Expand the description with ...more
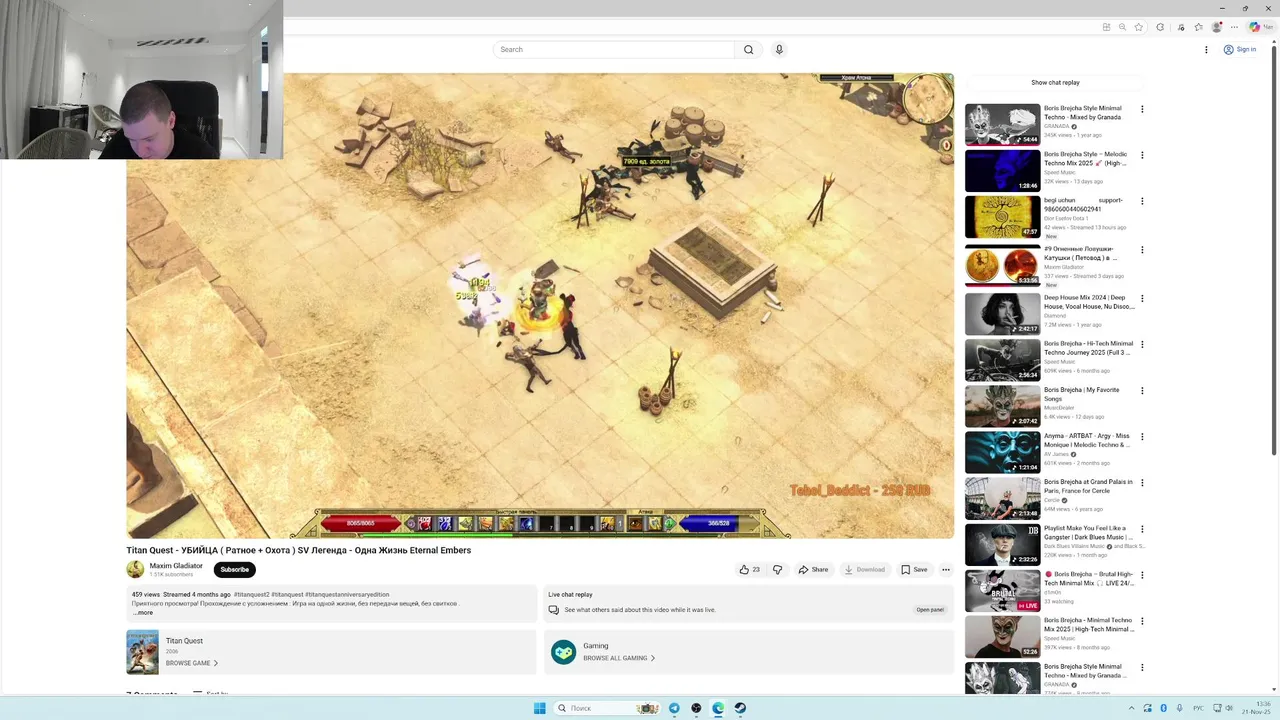 pyautogui.click(x=143, y=613)
